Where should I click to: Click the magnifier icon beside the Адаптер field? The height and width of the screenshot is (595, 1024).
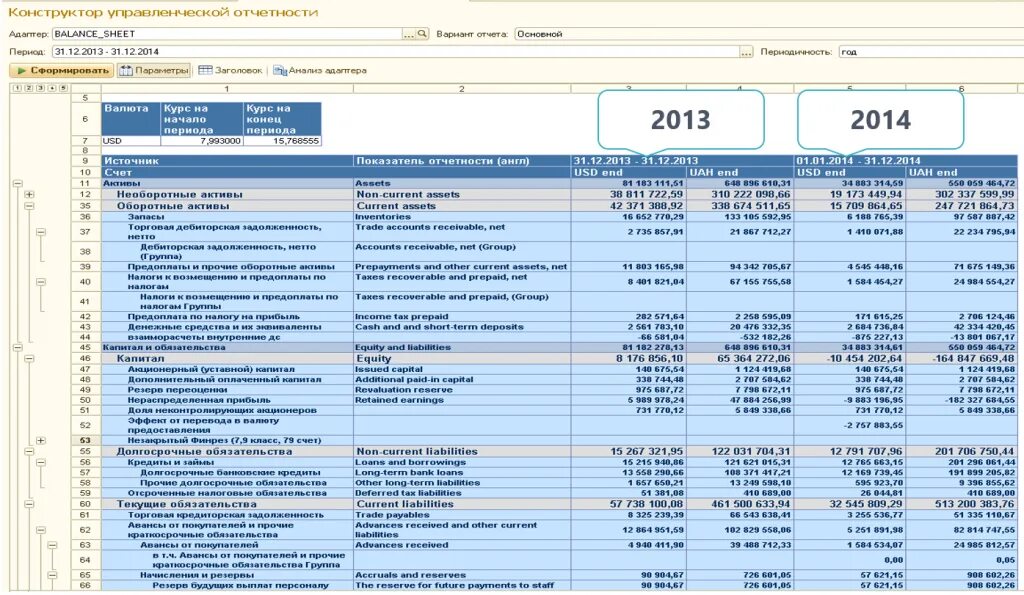pyautogui.click(x=423, y=34)
